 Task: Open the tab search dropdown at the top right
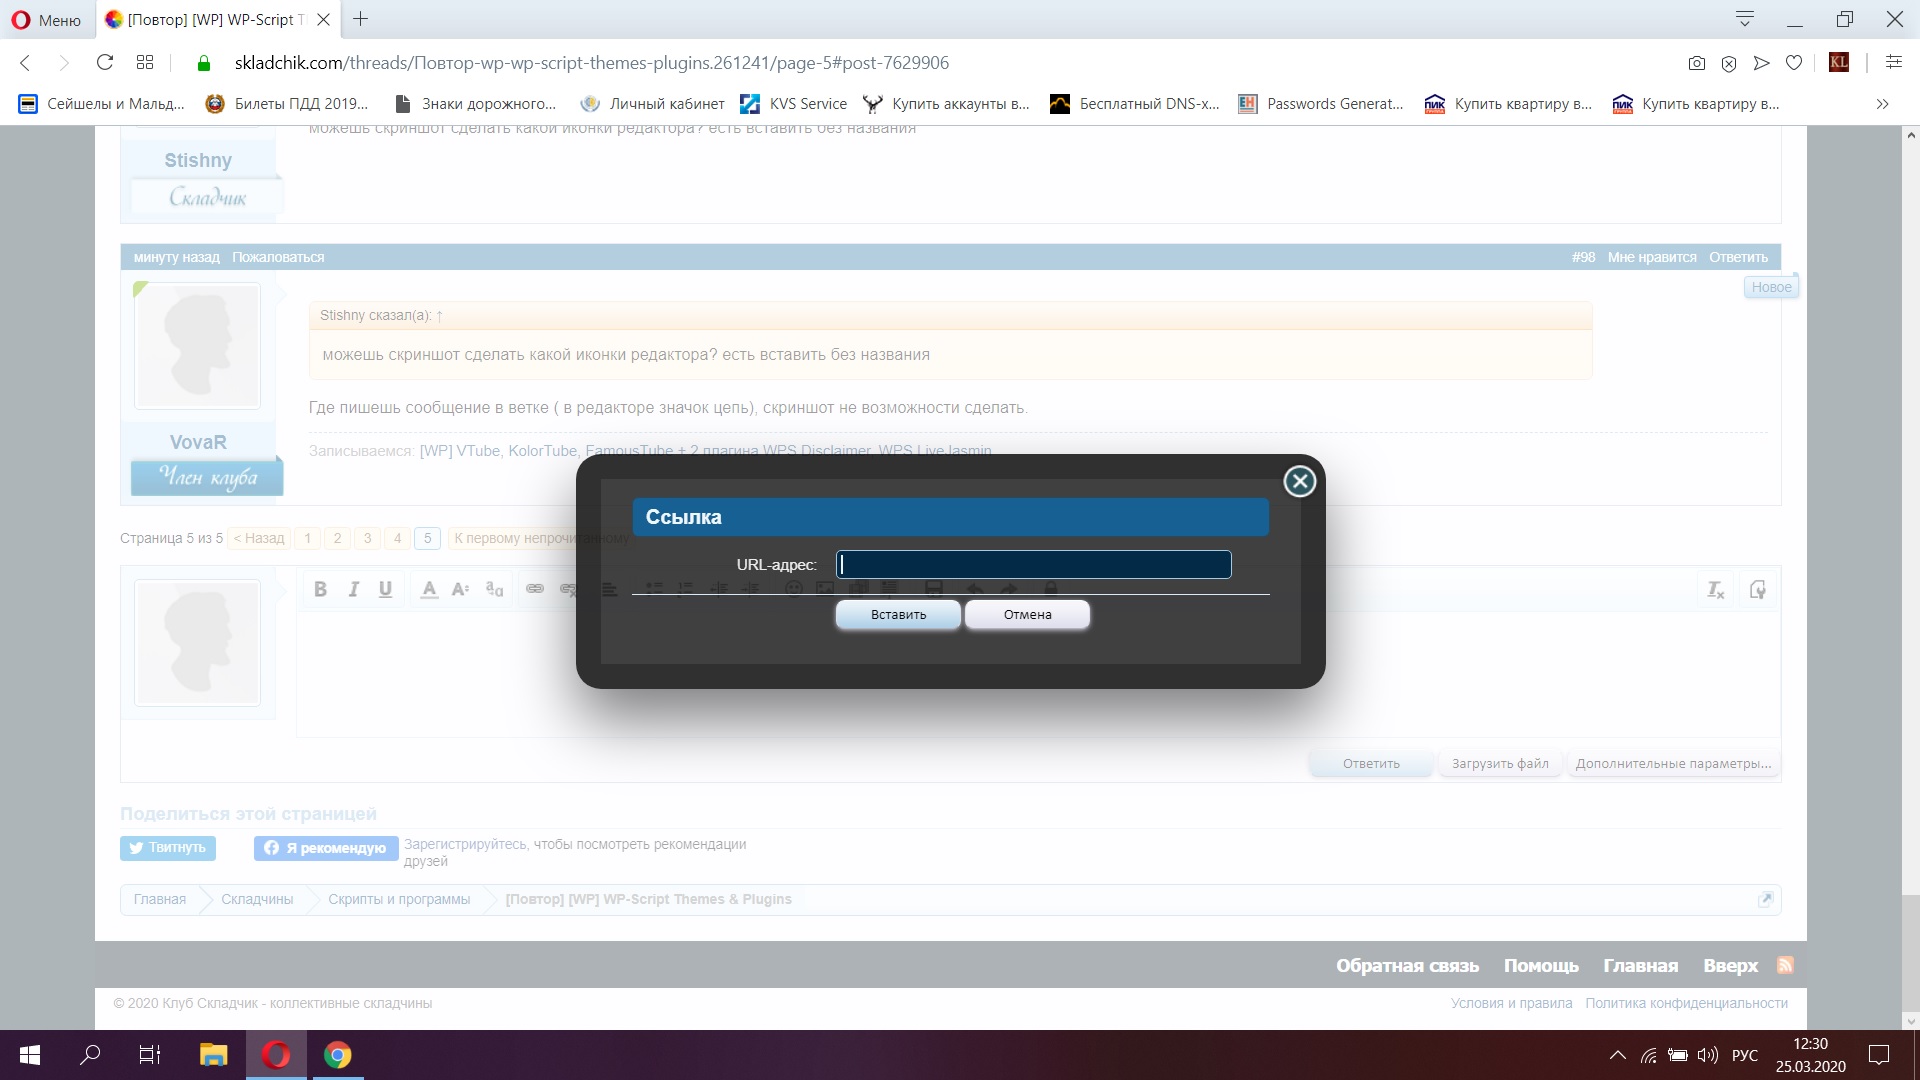[1745, 19]
